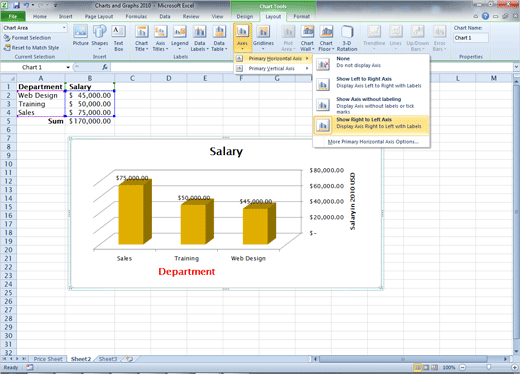The image size is (520, 374).
Task: Click the Up/Down Bars button
Action: [x=417, y=38]
